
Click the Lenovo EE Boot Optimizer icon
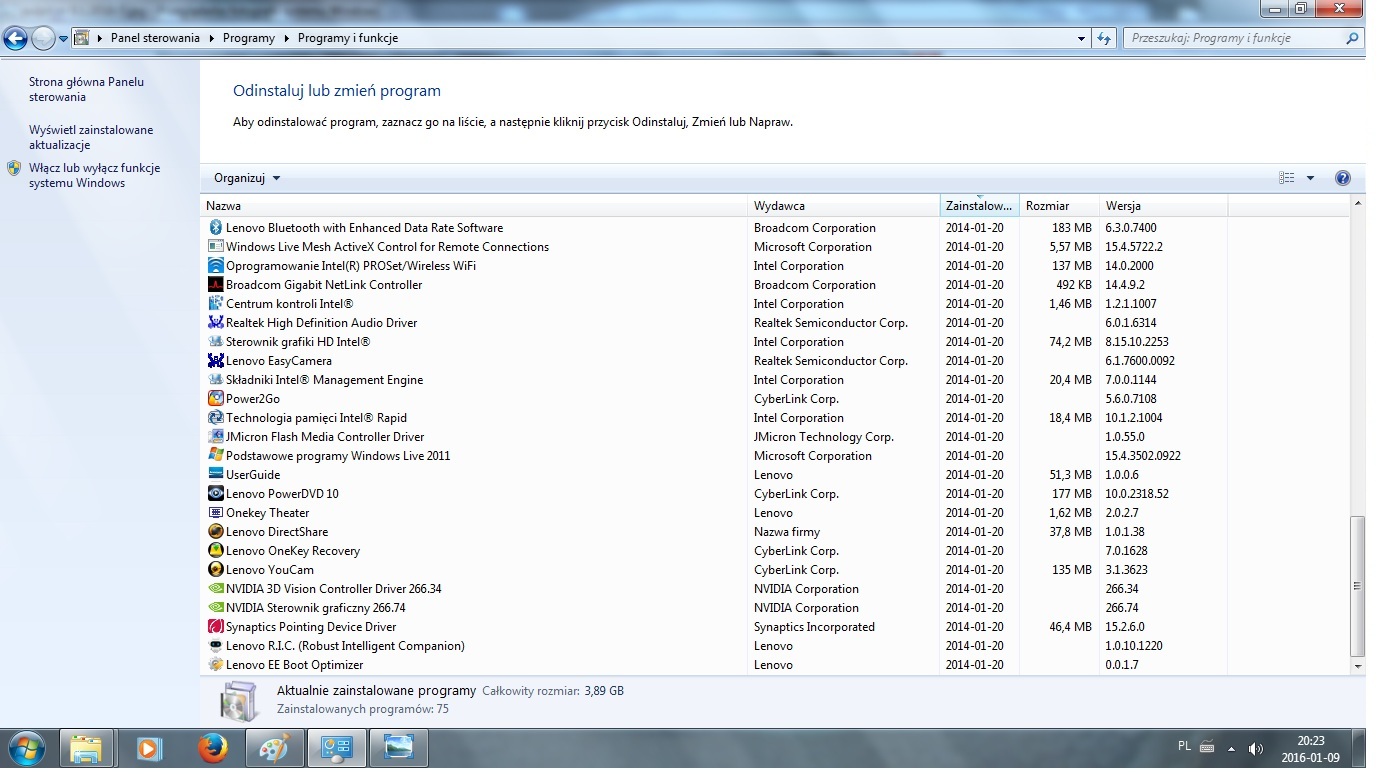215,665
